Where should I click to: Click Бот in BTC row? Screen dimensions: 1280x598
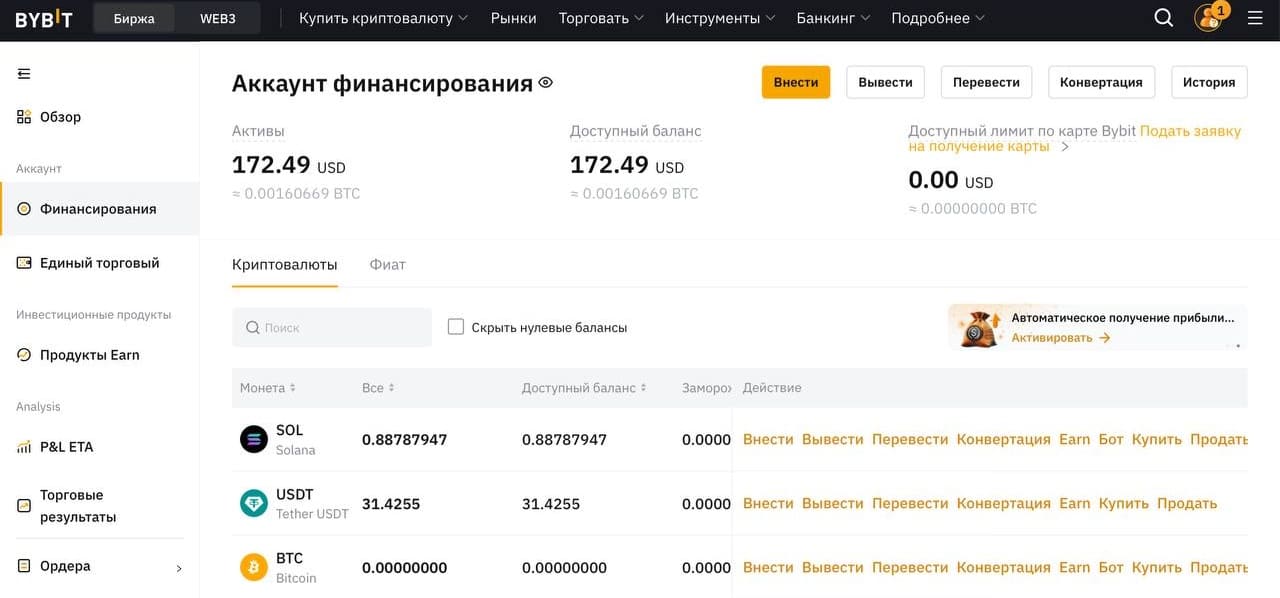[x=1111, y=567]
